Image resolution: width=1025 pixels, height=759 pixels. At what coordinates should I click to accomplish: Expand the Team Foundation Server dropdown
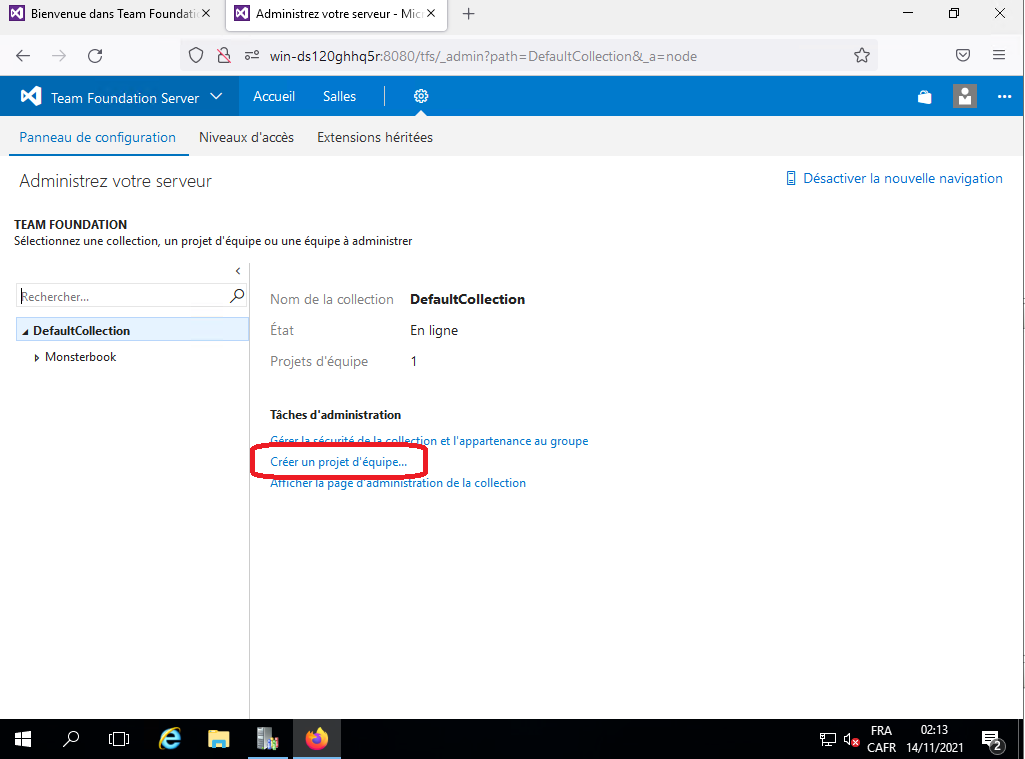pyautogui.click(x=216, y=97)
